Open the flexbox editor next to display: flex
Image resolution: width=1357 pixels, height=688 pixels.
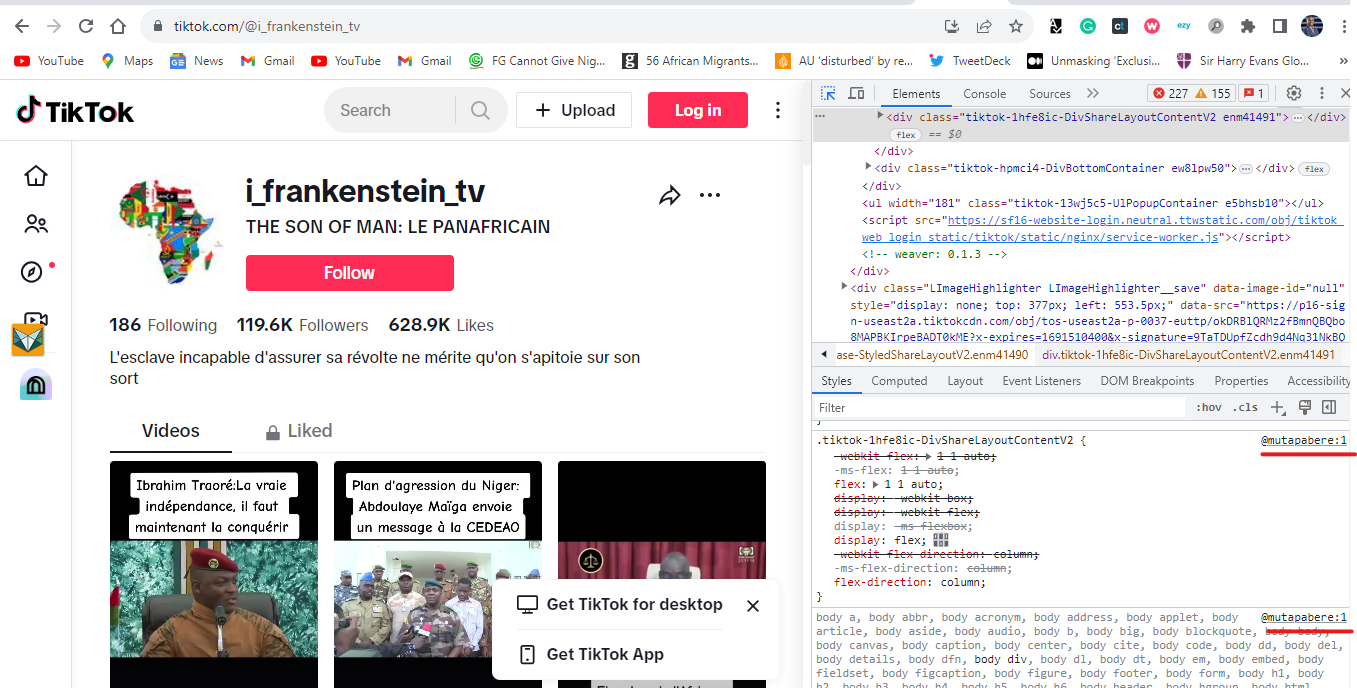[940, 540]
